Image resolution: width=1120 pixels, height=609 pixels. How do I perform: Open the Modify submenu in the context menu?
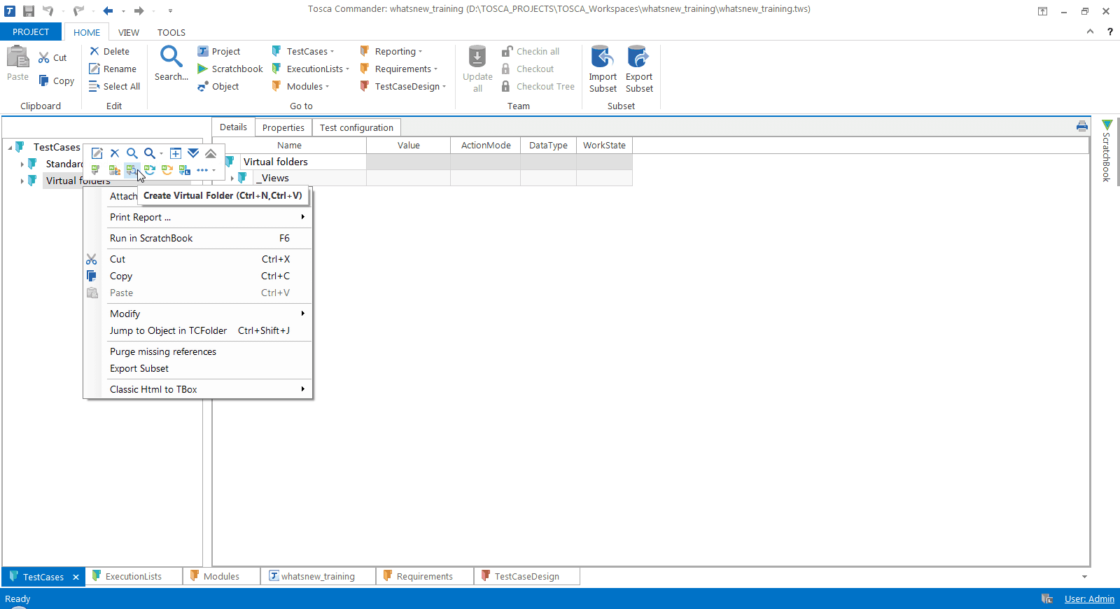(x=199, y=313)
